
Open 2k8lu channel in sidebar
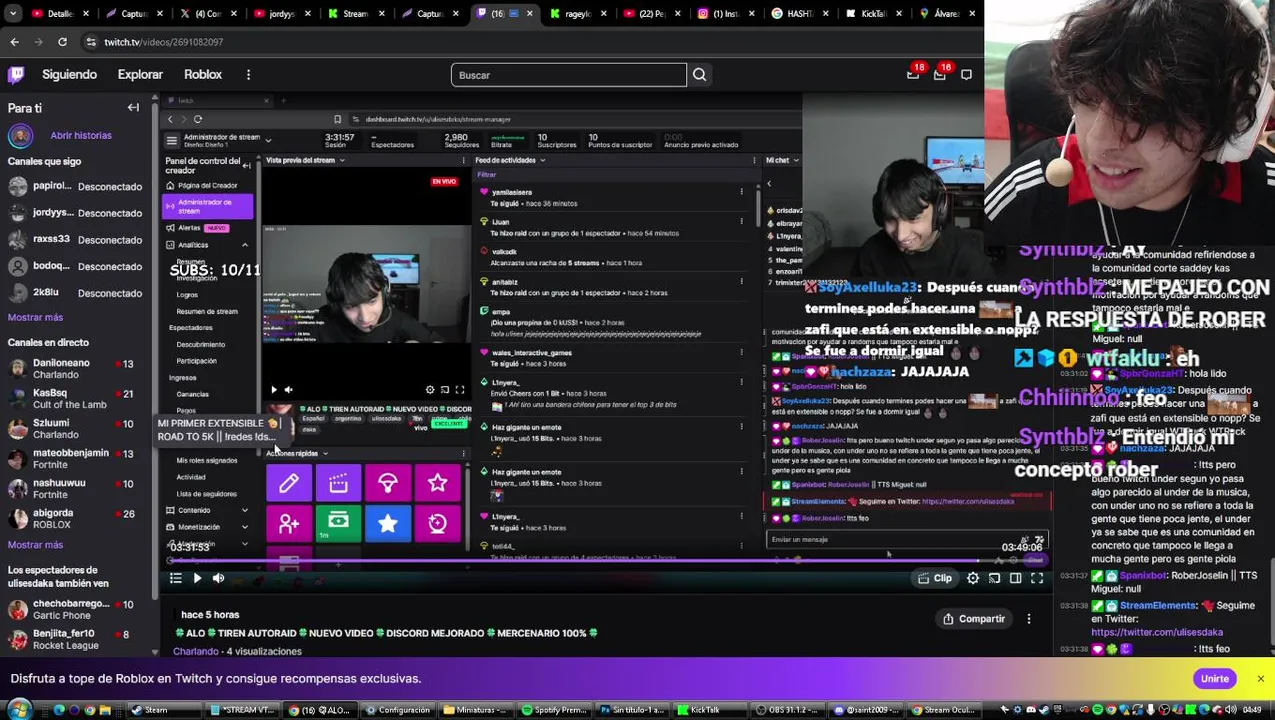point(75,293)
